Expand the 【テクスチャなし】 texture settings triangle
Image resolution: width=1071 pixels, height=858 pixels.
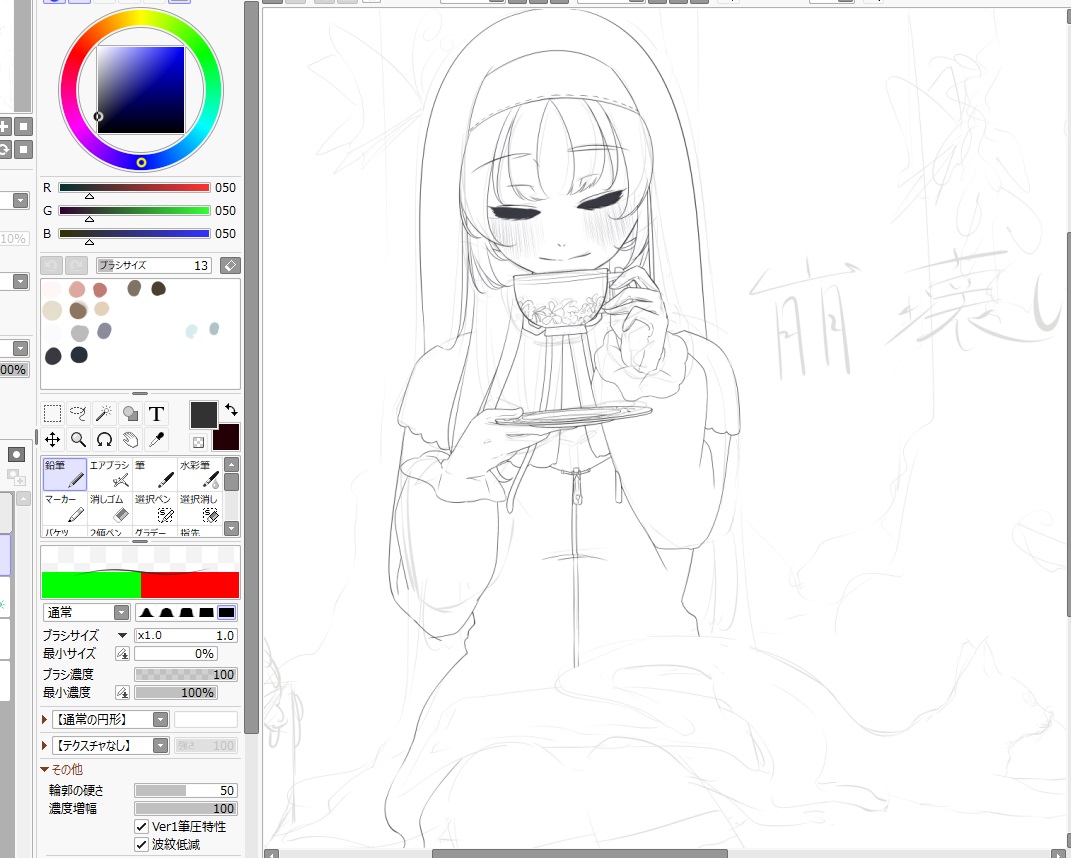[45, 745]
